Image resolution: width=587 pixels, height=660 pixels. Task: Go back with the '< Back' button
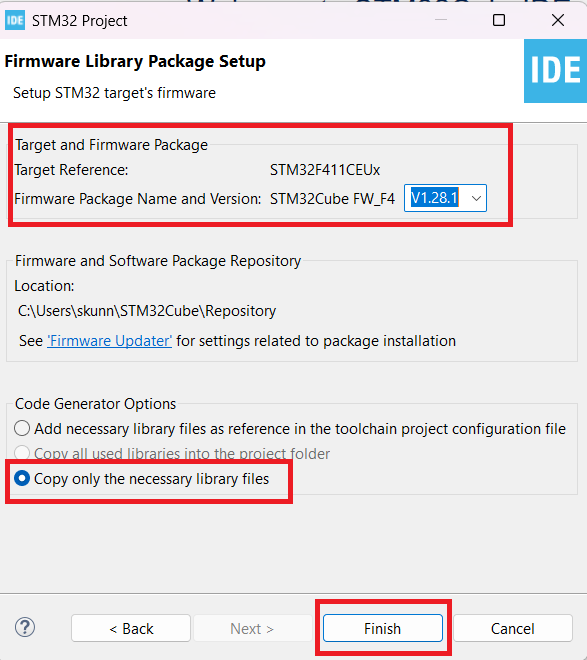(131, 628)
